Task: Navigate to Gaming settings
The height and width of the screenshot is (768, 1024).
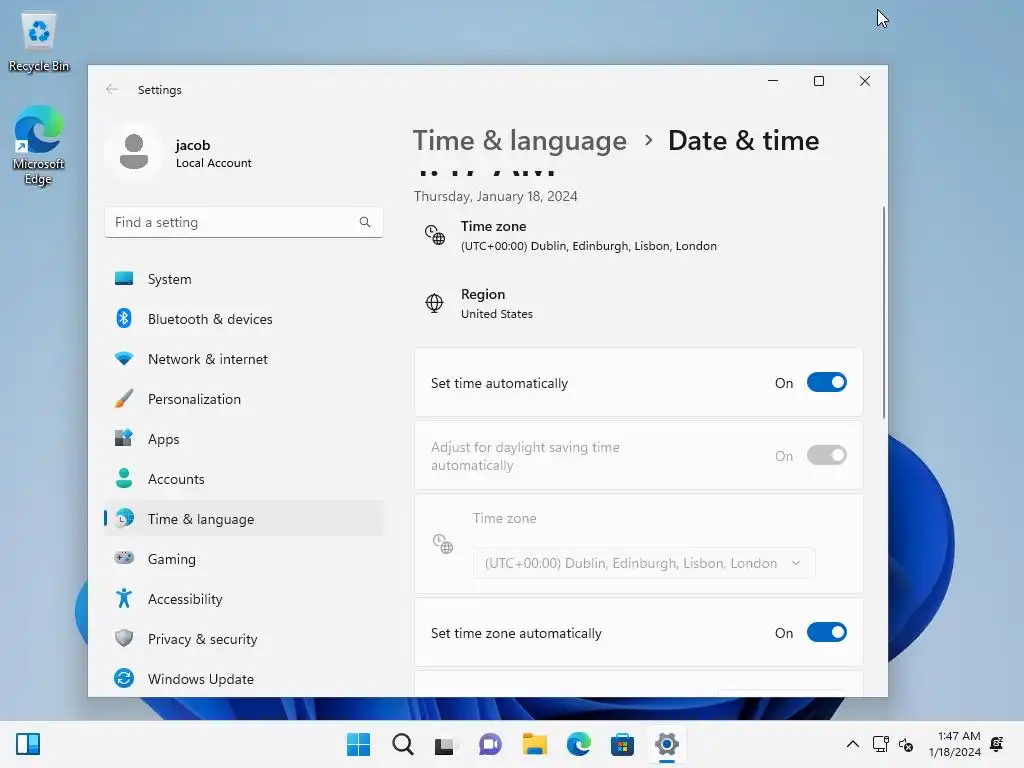Action: click(x=244, y=558)
